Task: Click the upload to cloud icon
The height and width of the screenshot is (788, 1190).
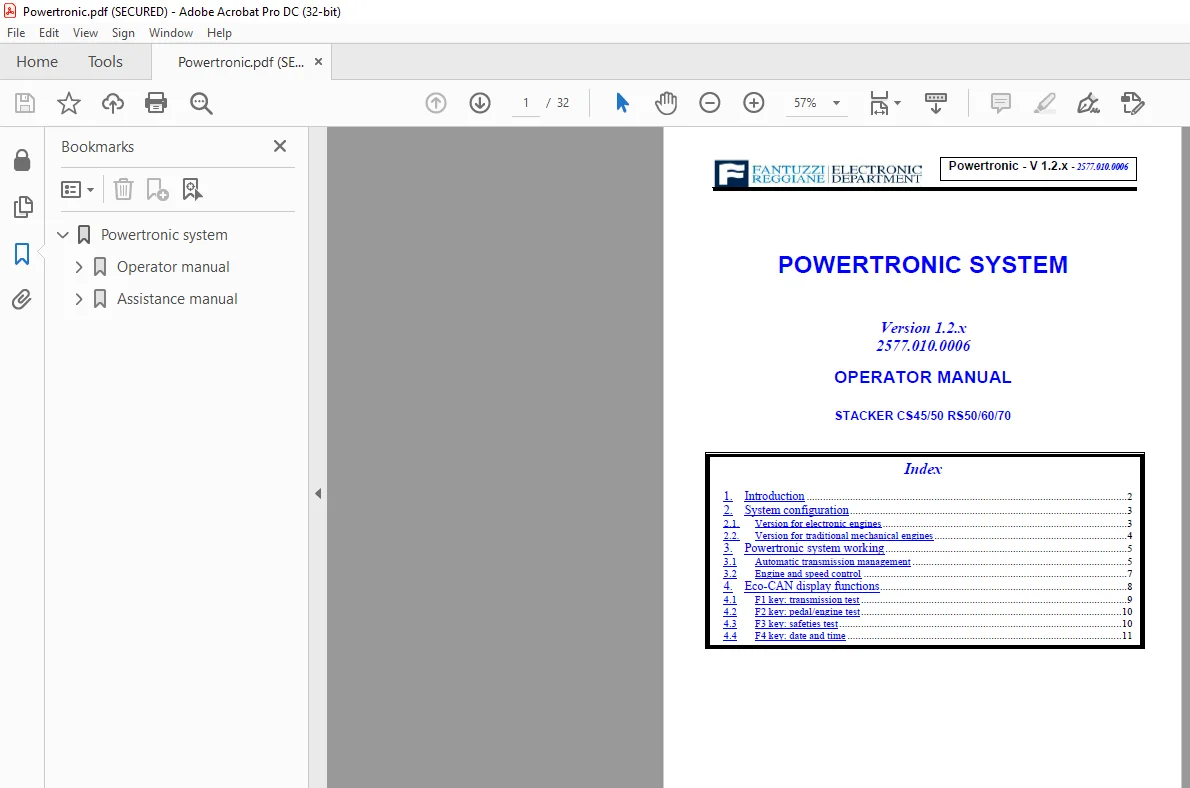Action: click(113, 103)
